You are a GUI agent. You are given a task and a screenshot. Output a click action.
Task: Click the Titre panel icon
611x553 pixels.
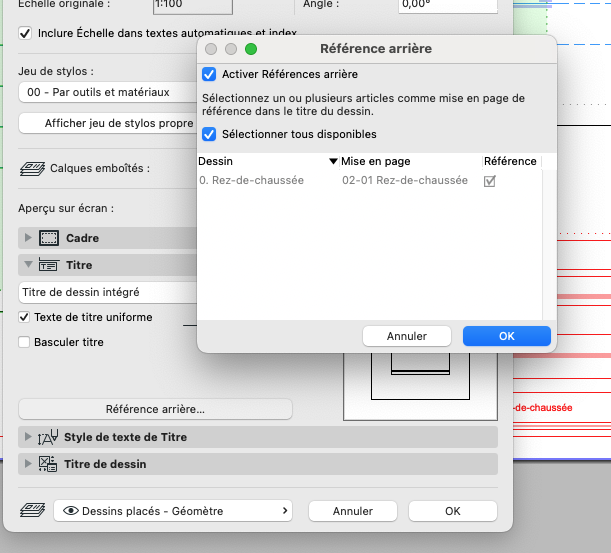pos(49,265)
